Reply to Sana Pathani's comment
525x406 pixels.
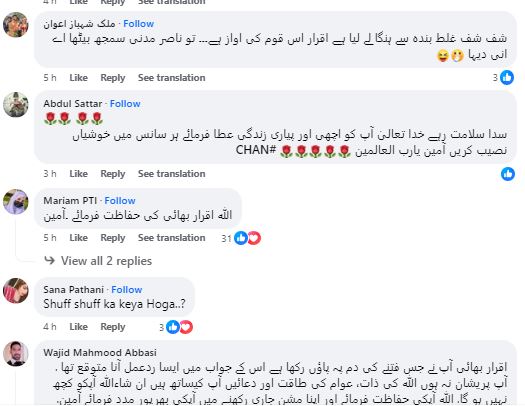tap(113, 327)
